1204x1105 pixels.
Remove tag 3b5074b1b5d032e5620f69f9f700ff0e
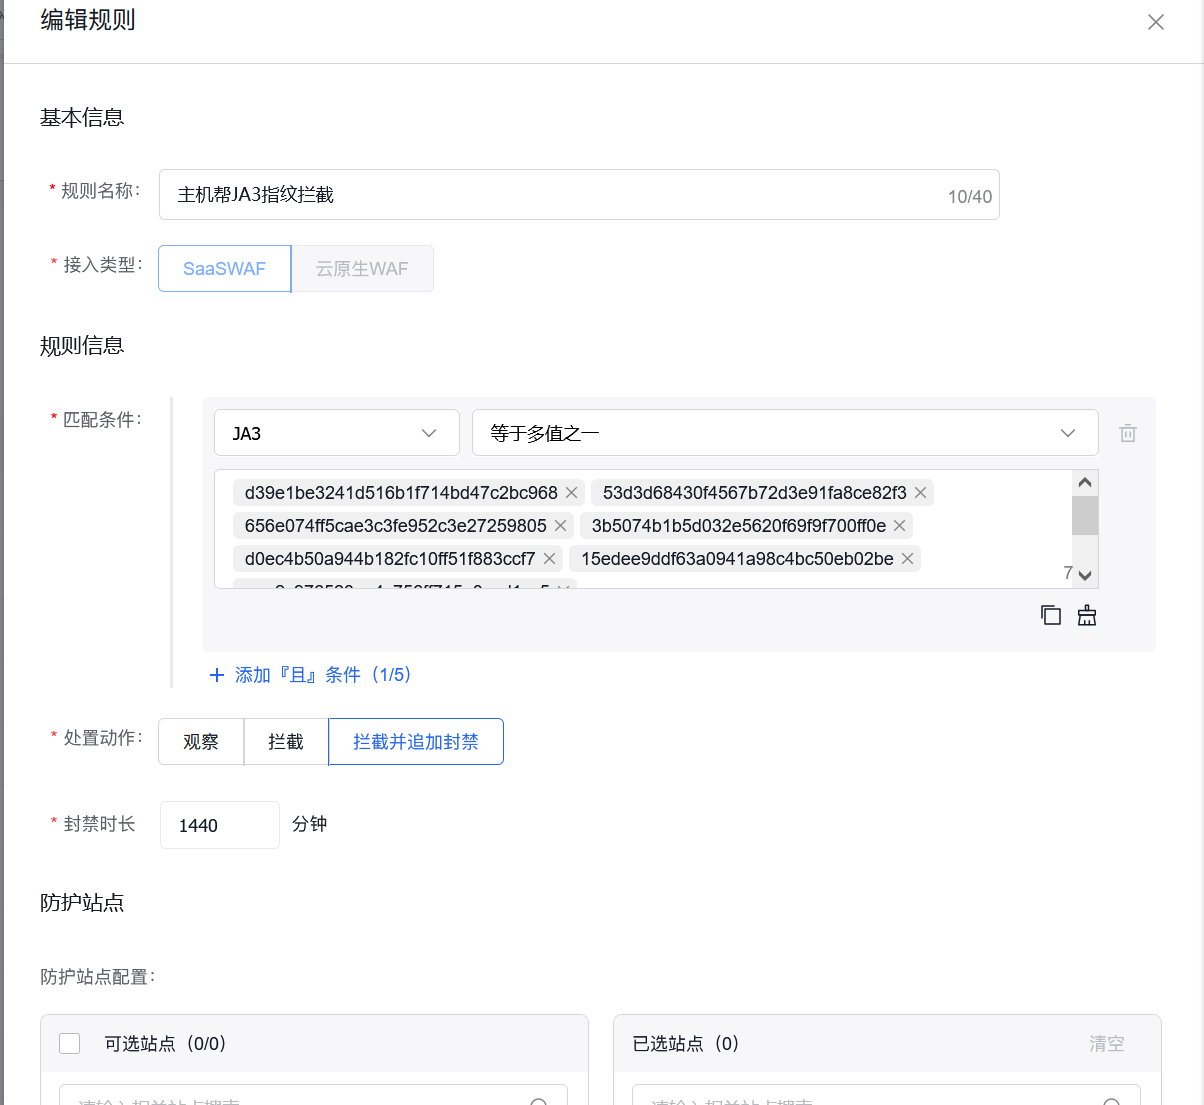pyautogui.click(x=900, y=525)
